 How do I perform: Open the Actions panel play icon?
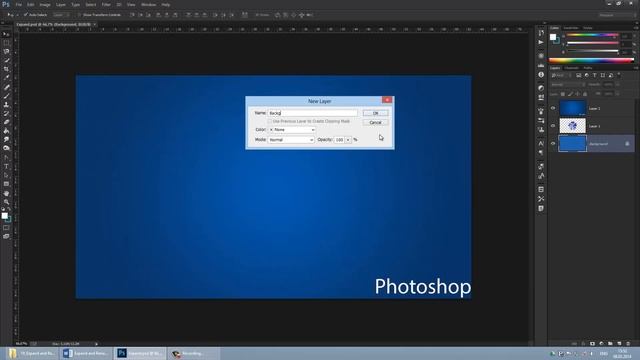[x=541, y=42]
